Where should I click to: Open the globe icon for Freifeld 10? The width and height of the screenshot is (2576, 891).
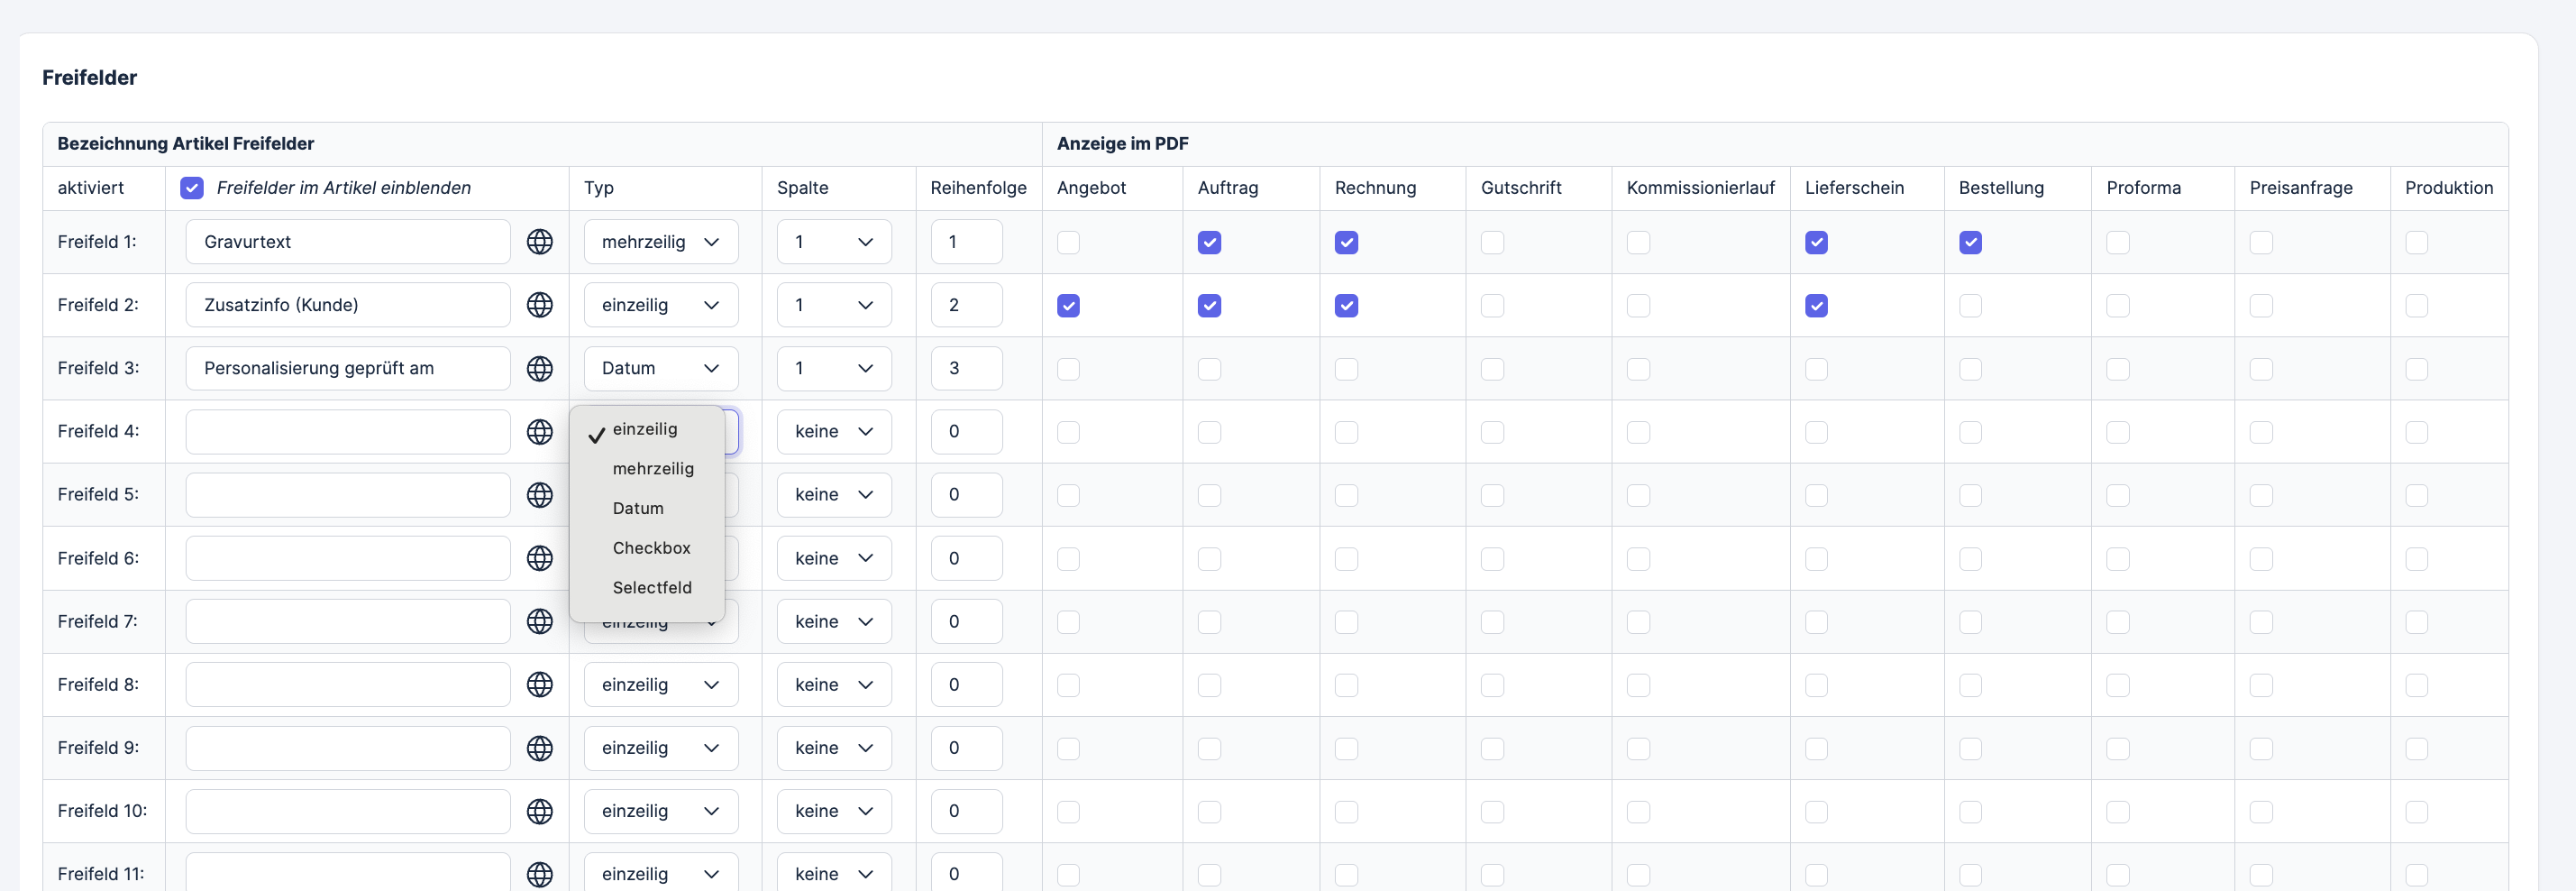[x=539, y=811]
